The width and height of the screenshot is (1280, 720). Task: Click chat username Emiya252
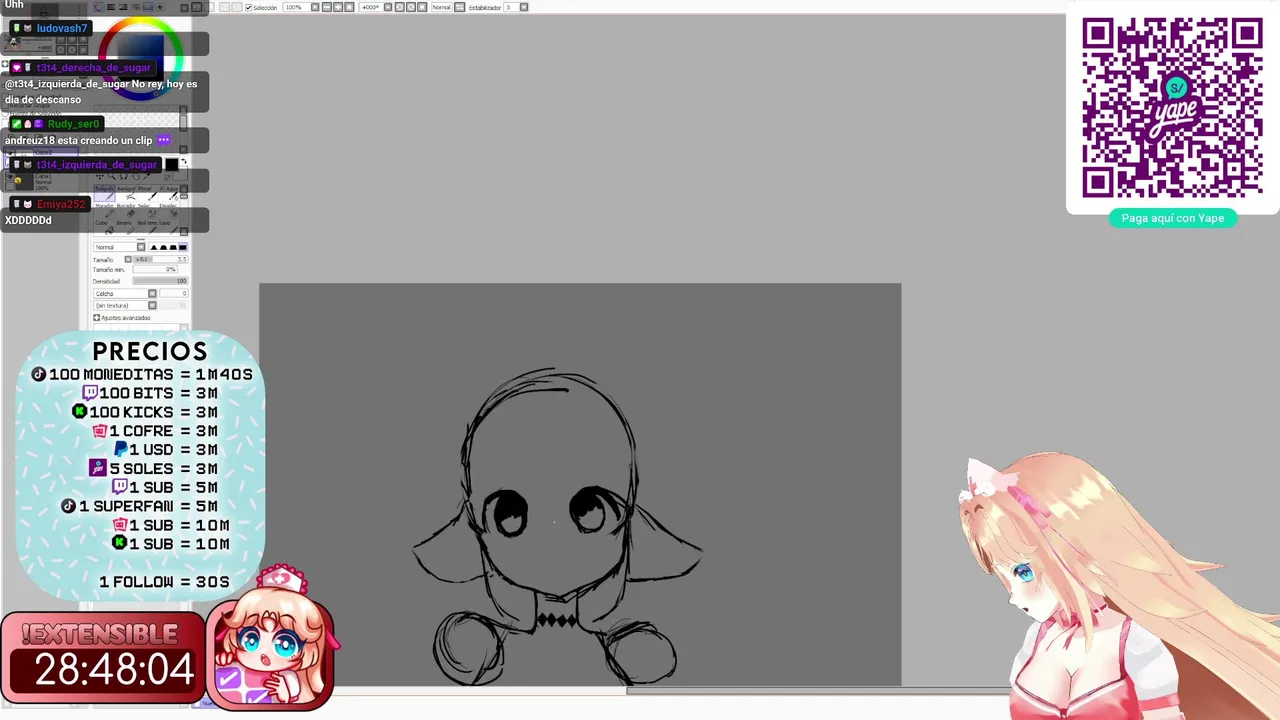tap(61, 204)
